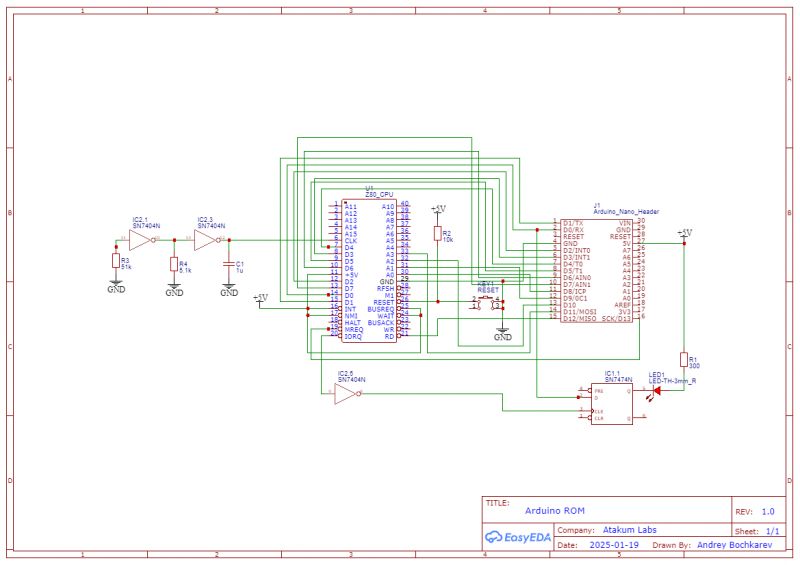
Task: Click the 'Arduino_Nano_Header' label
Action: coord(626,211)
